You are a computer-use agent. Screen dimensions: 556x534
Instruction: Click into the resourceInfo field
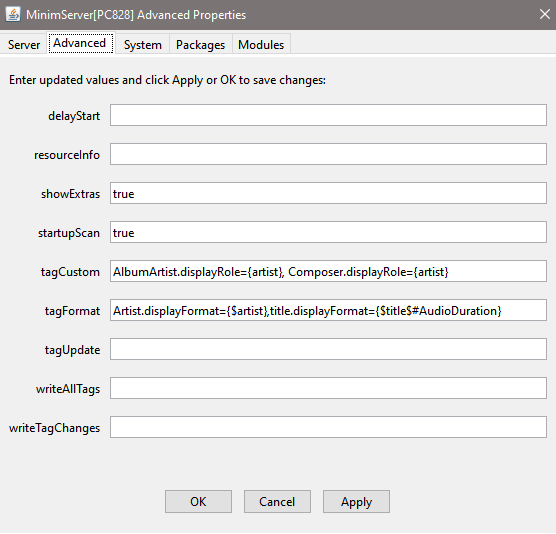328,154
